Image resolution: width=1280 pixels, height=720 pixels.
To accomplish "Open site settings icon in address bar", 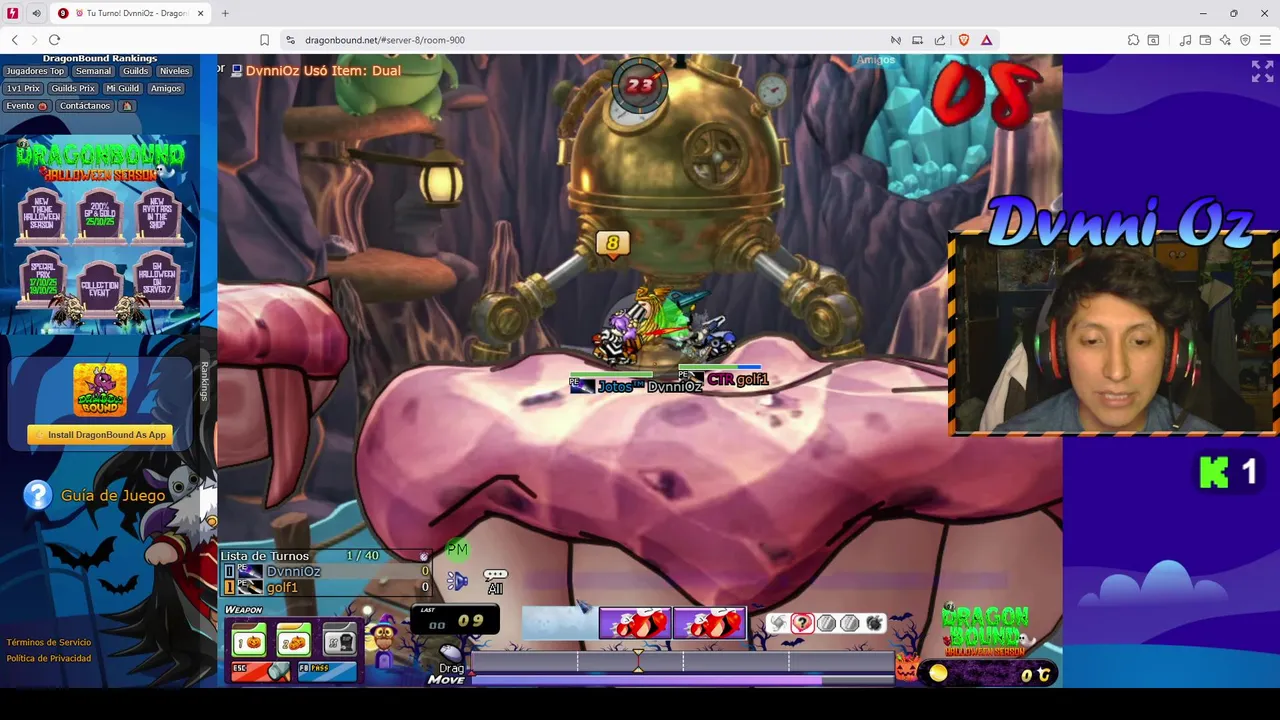I will click(290, 40).
